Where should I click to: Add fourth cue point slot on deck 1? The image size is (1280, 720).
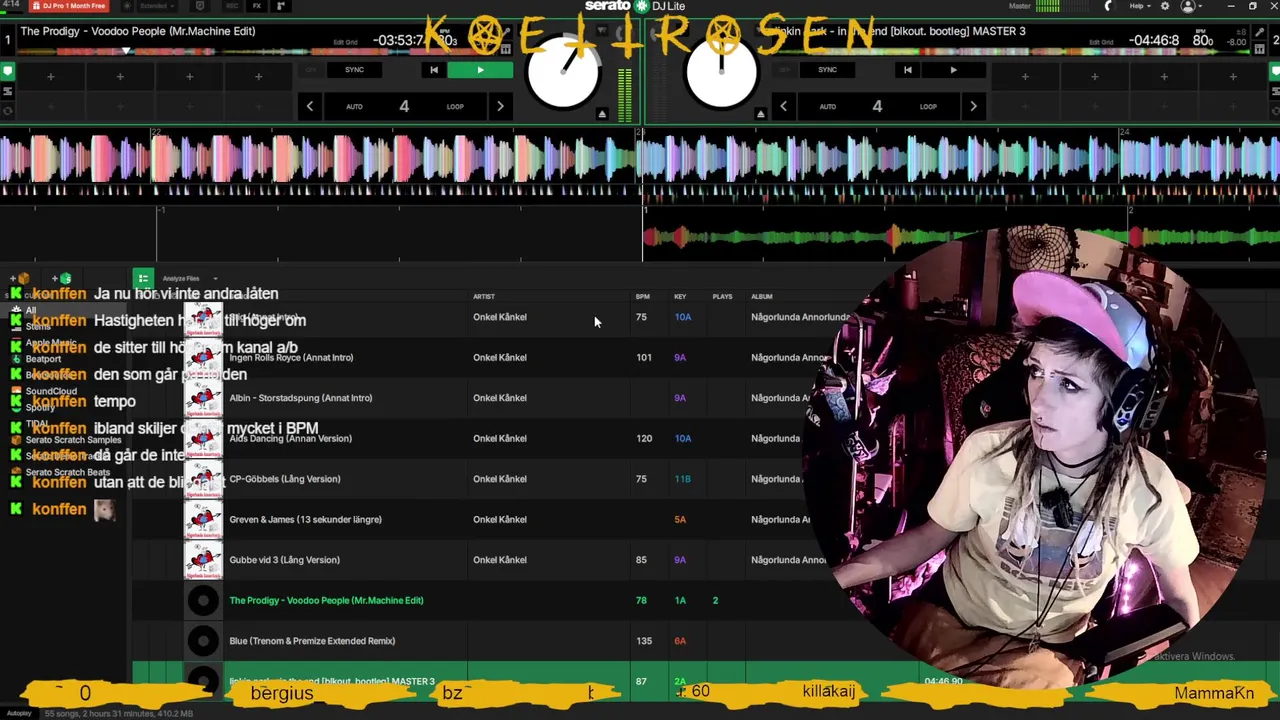(258, 77)
